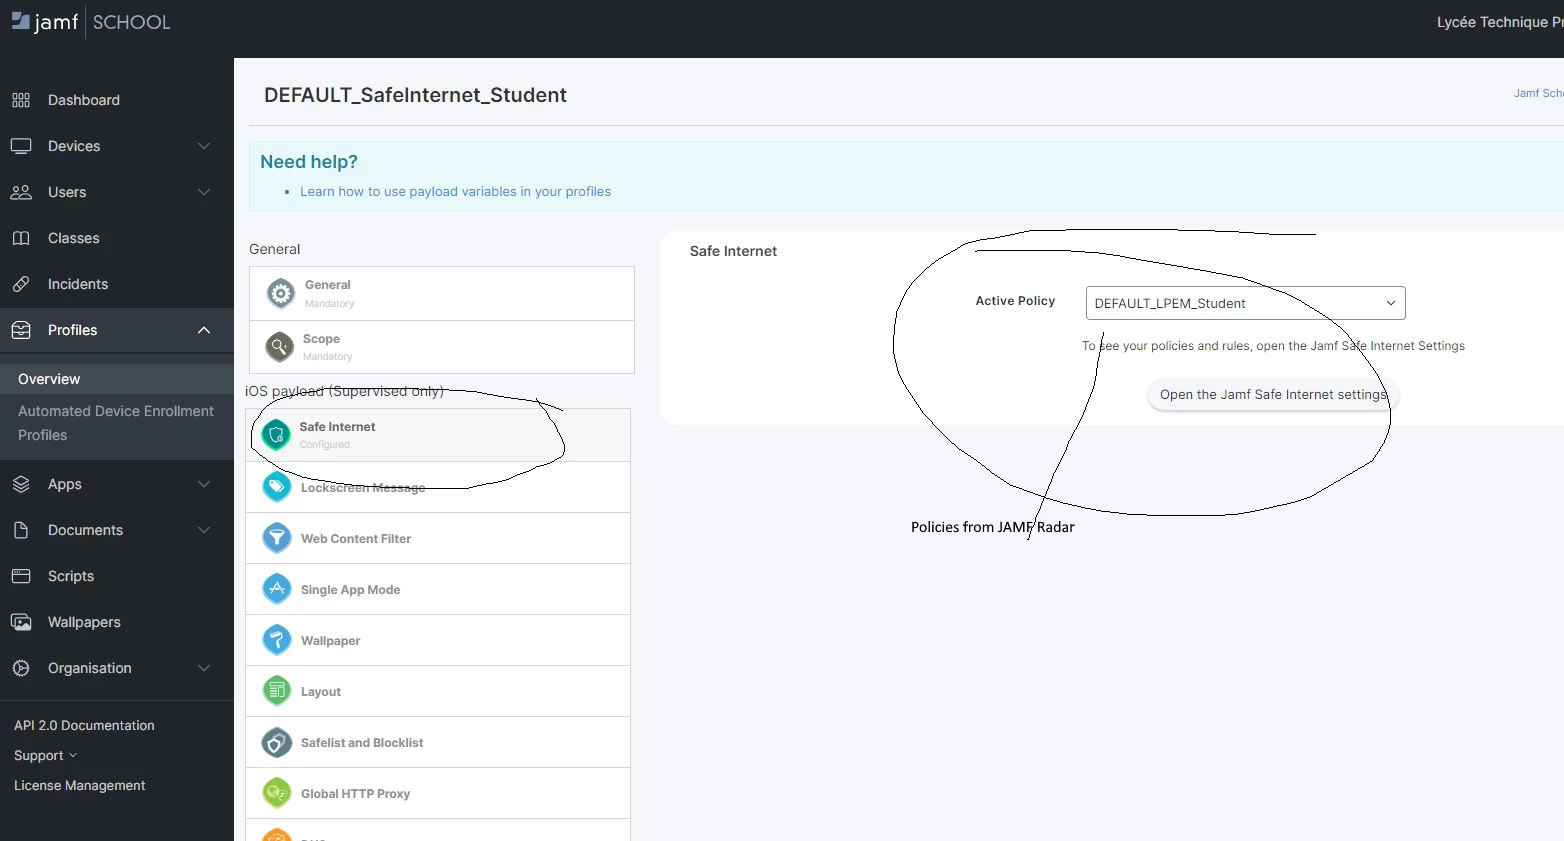Image resolution: width=1564 pixels, height=841 pixels.
Task: Click the DEFAULT_SafeInternet_Student title
Action: pyautogui.click(x=415, y=95)
